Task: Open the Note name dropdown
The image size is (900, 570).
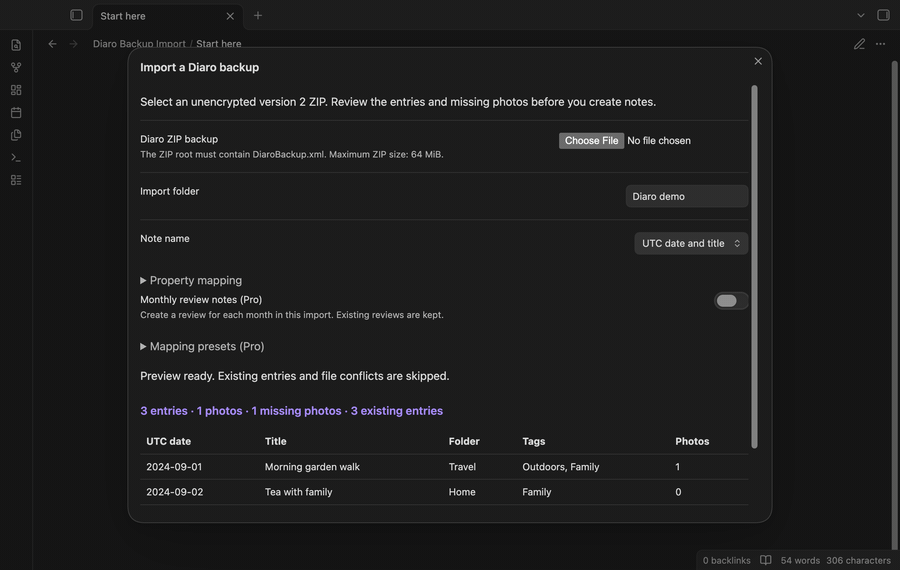Action: [x=691, y=243]
